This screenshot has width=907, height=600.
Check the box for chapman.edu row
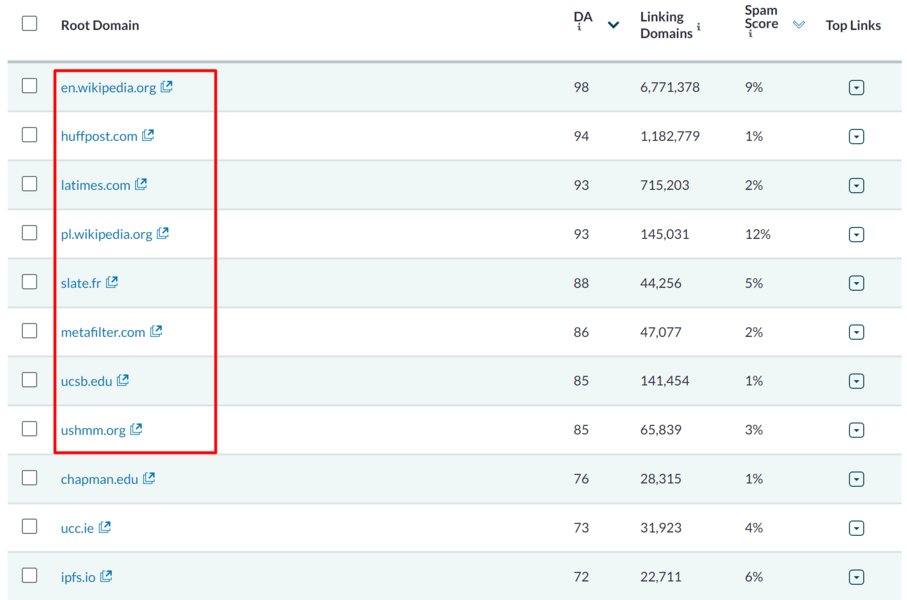[30, 477]
